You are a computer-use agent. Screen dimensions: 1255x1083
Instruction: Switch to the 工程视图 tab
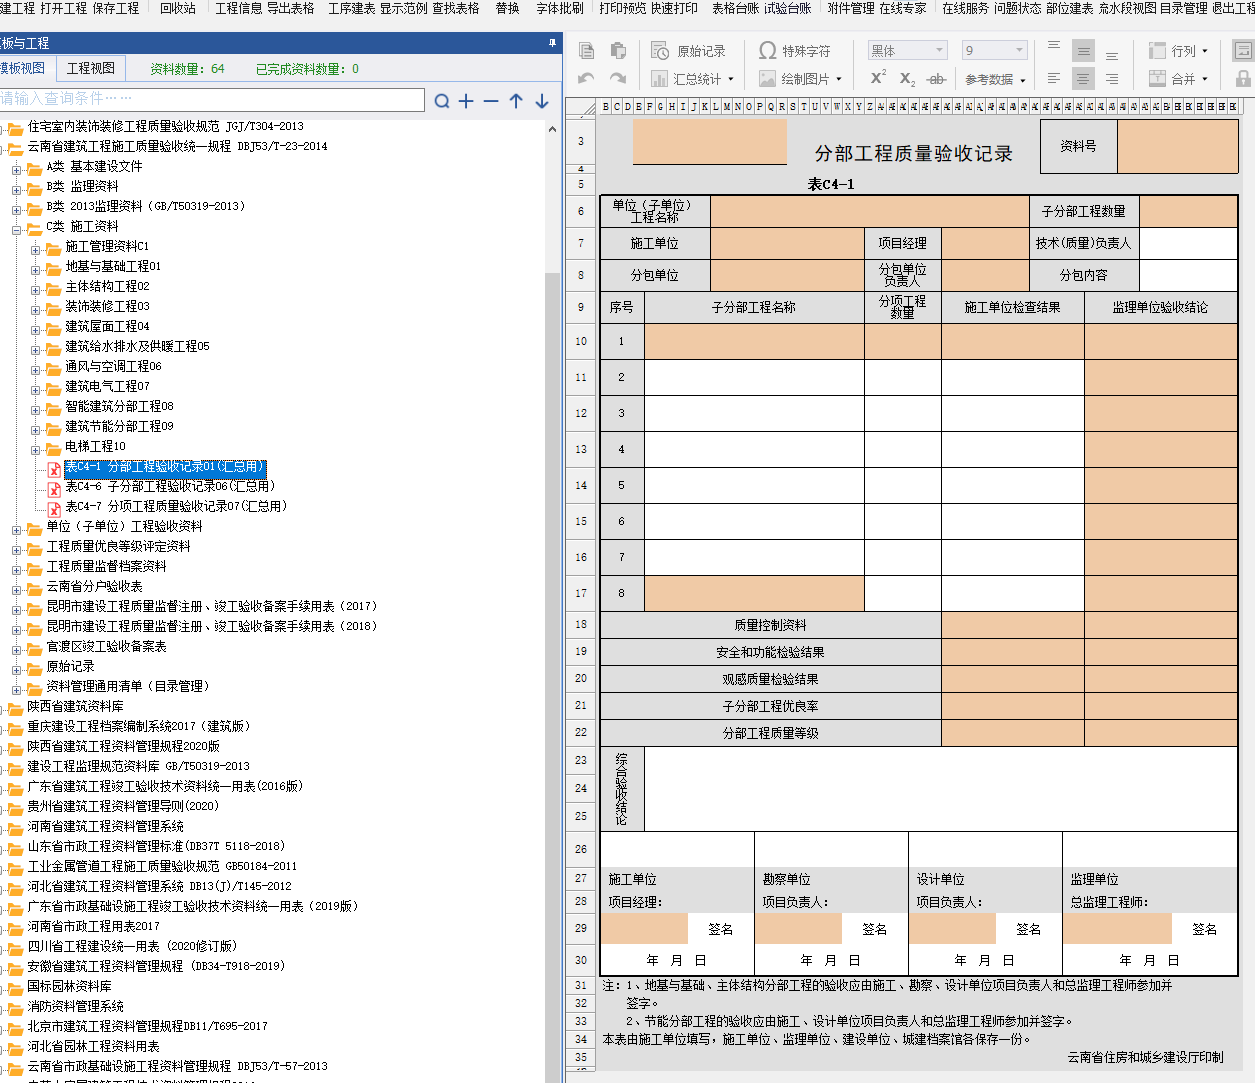click(90, 68)
